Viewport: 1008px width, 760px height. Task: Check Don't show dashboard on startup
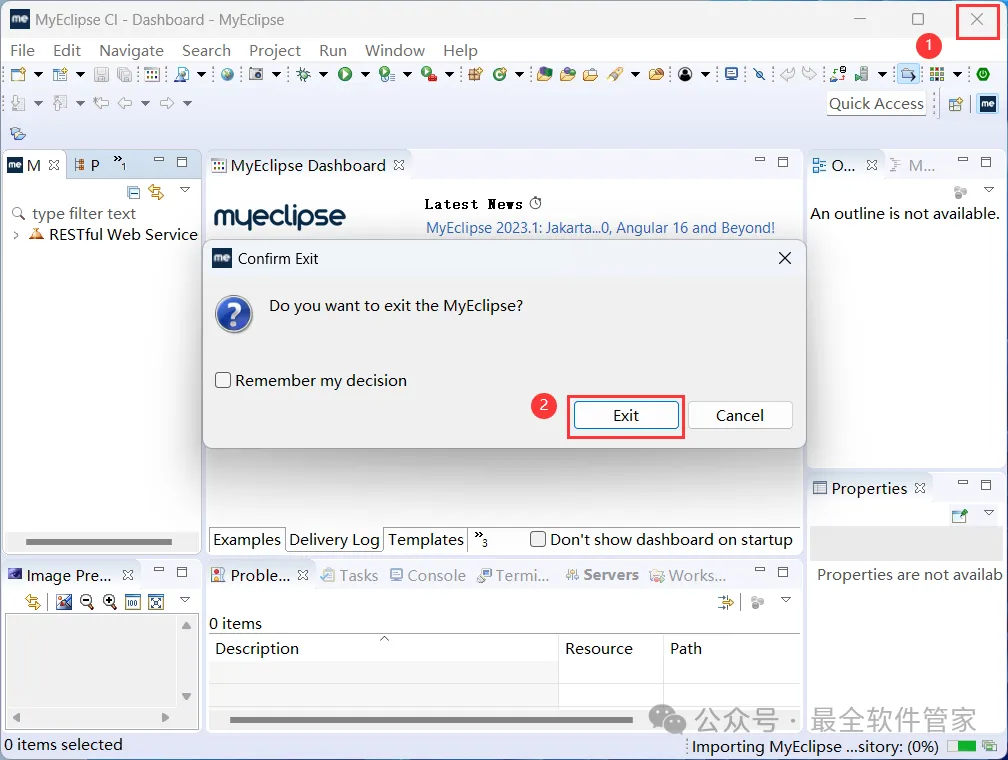click(x=538, y=539)
